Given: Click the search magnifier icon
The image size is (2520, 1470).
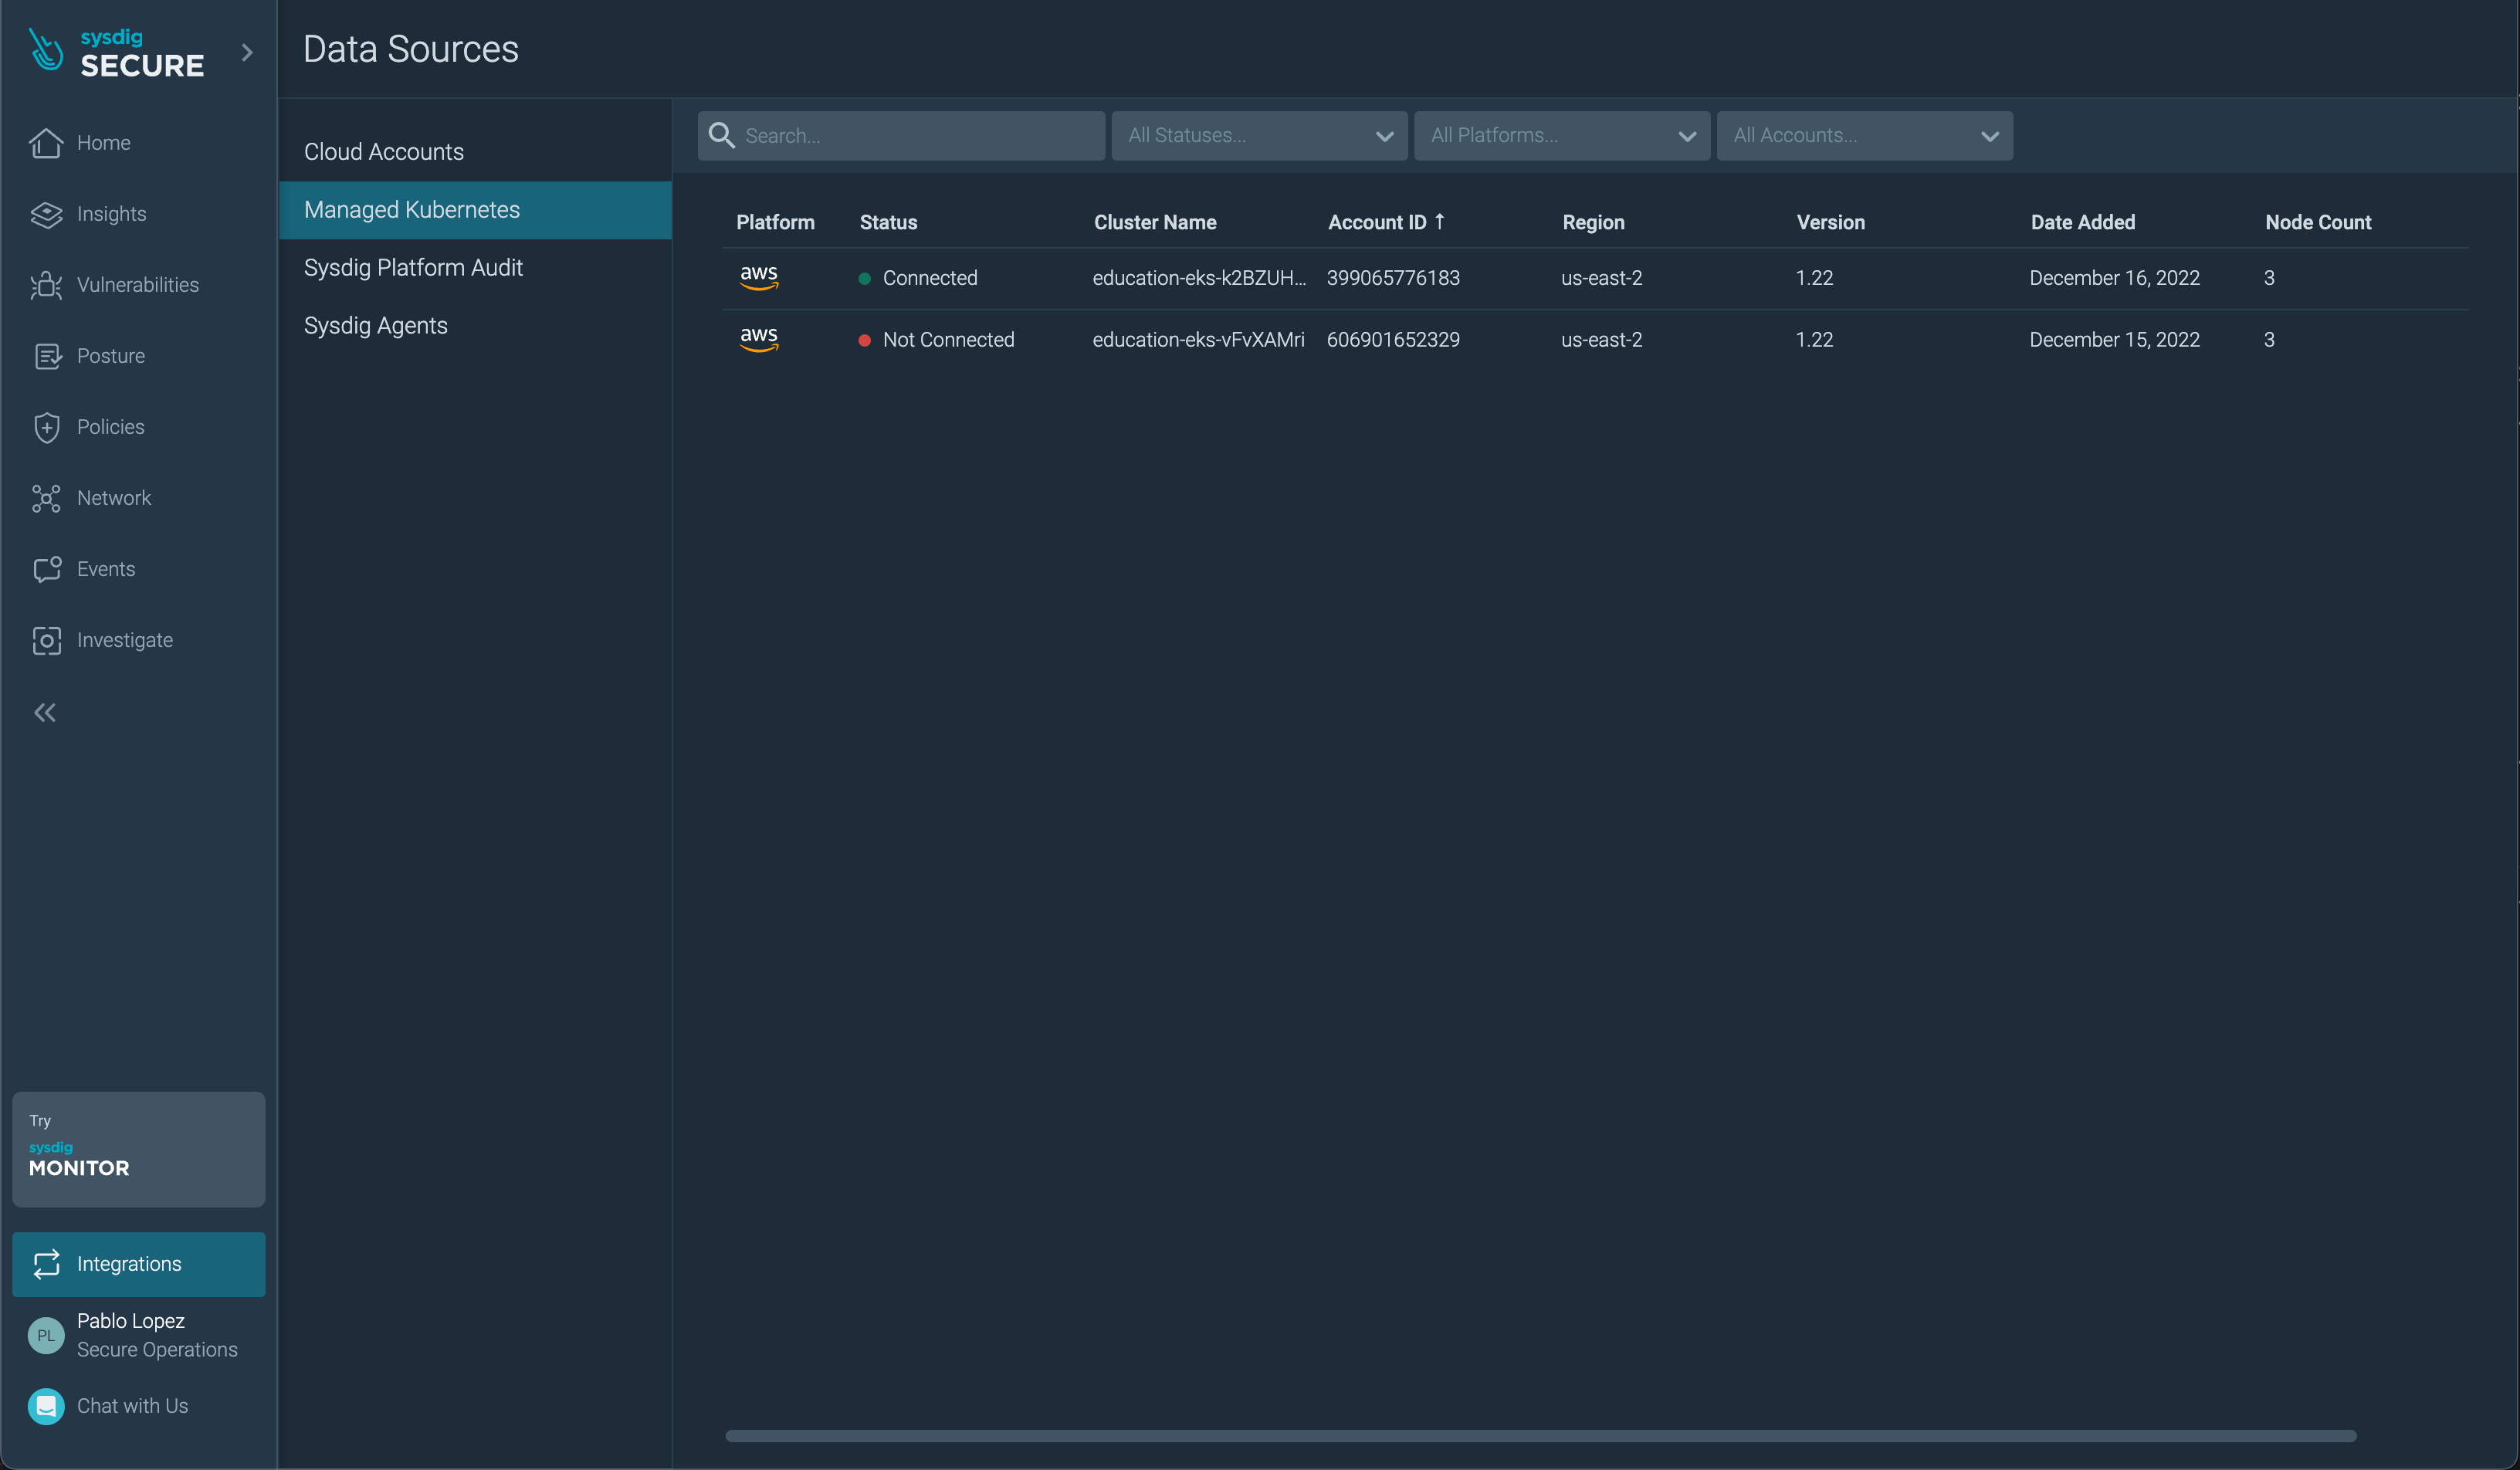Looking at the screenshot, I should [x=721, y=135].
